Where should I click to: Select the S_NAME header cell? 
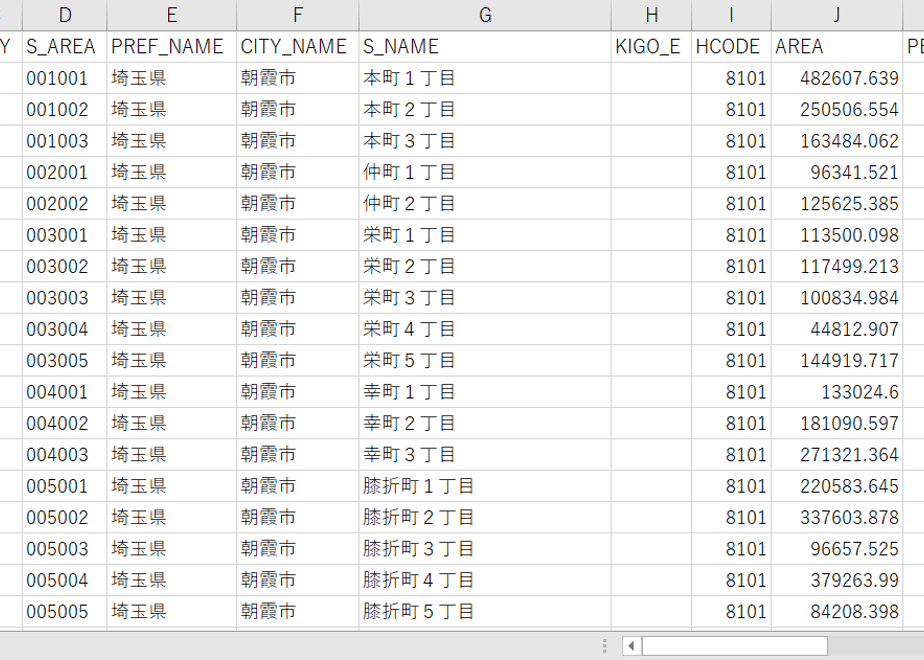point(485,47)
